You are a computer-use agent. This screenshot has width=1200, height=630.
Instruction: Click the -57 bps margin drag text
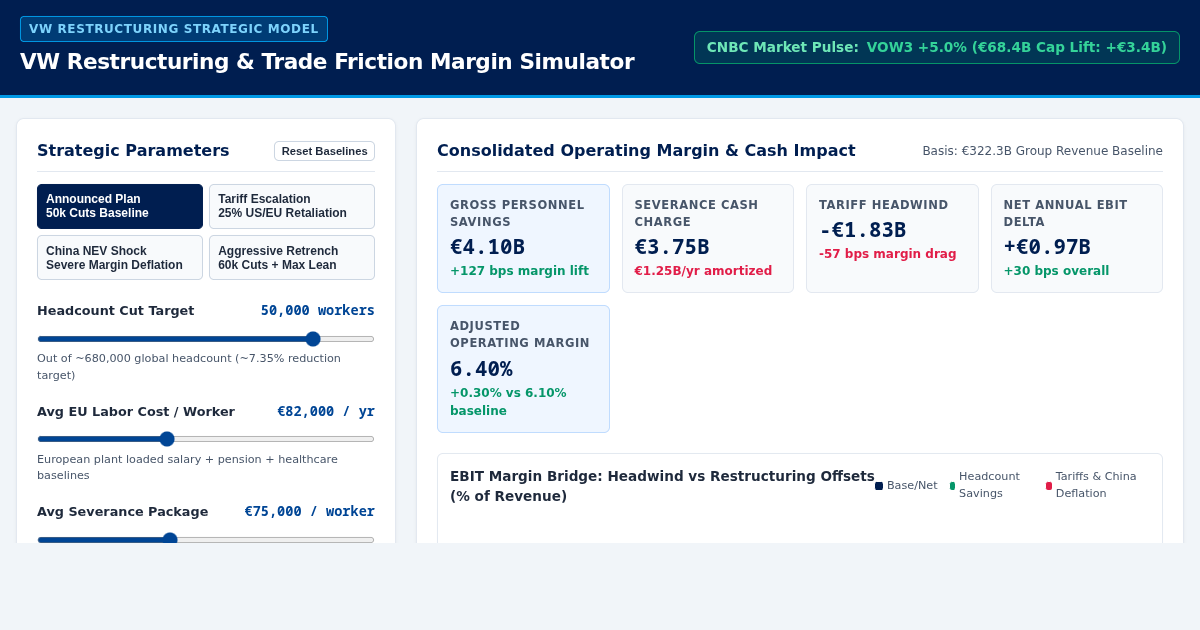888,254
